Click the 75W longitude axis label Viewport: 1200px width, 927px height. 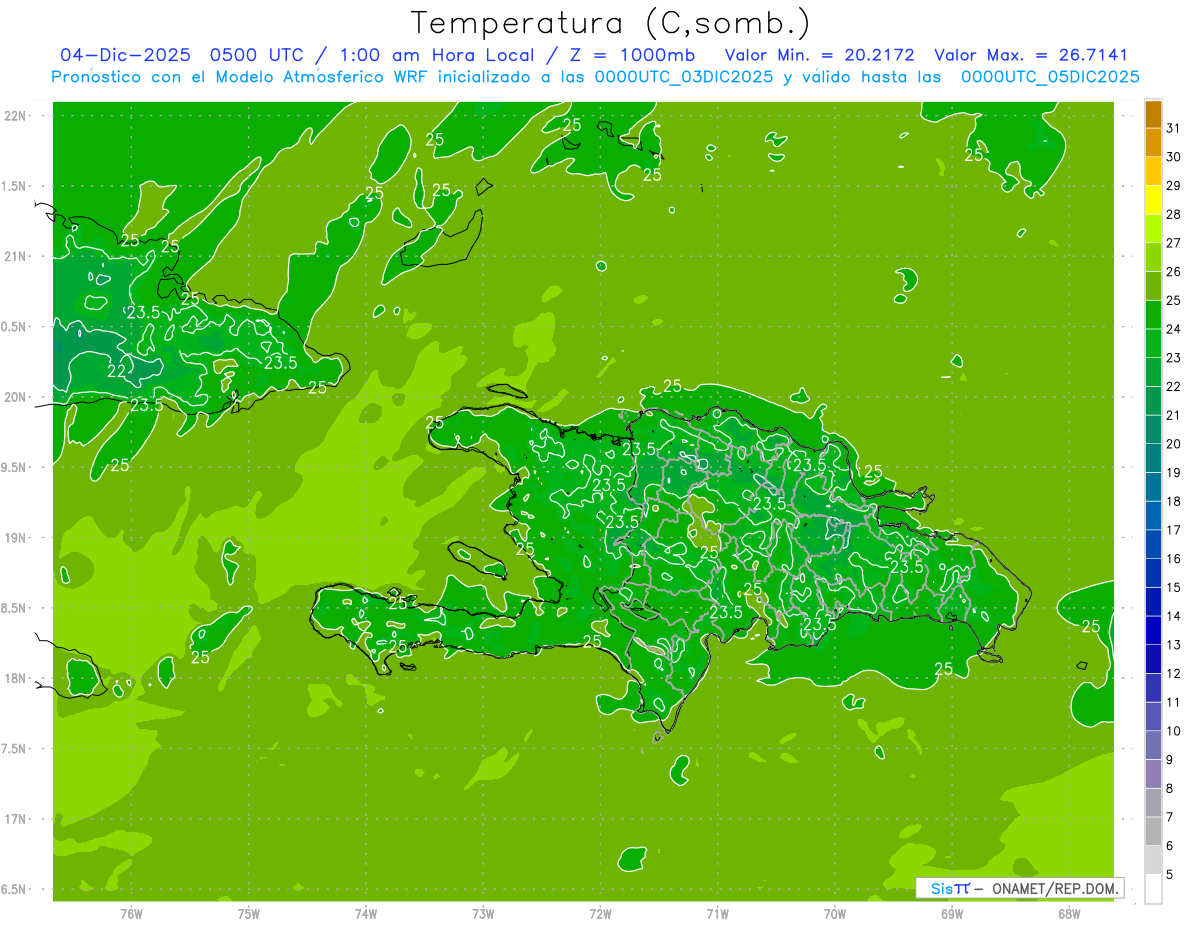tap(249, 914)
